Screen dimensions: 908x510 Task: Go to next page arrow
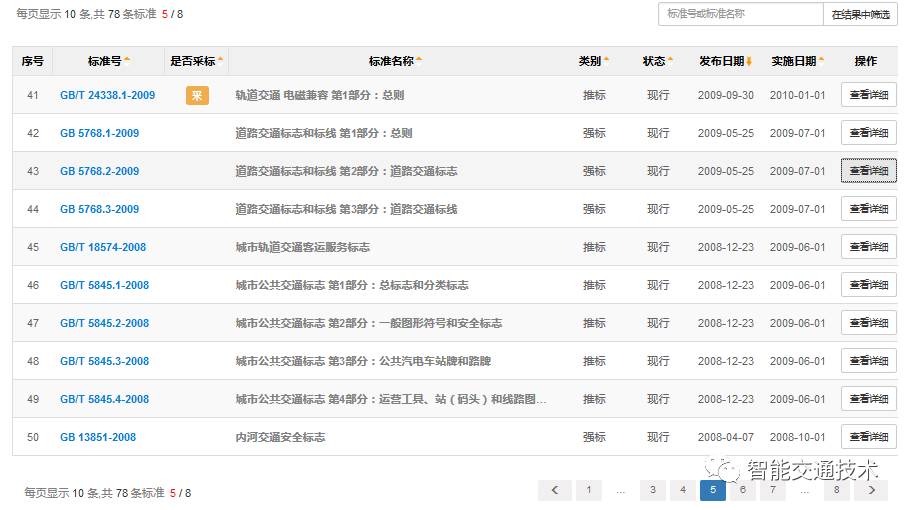pyautogui.click(x=872, y=490)
